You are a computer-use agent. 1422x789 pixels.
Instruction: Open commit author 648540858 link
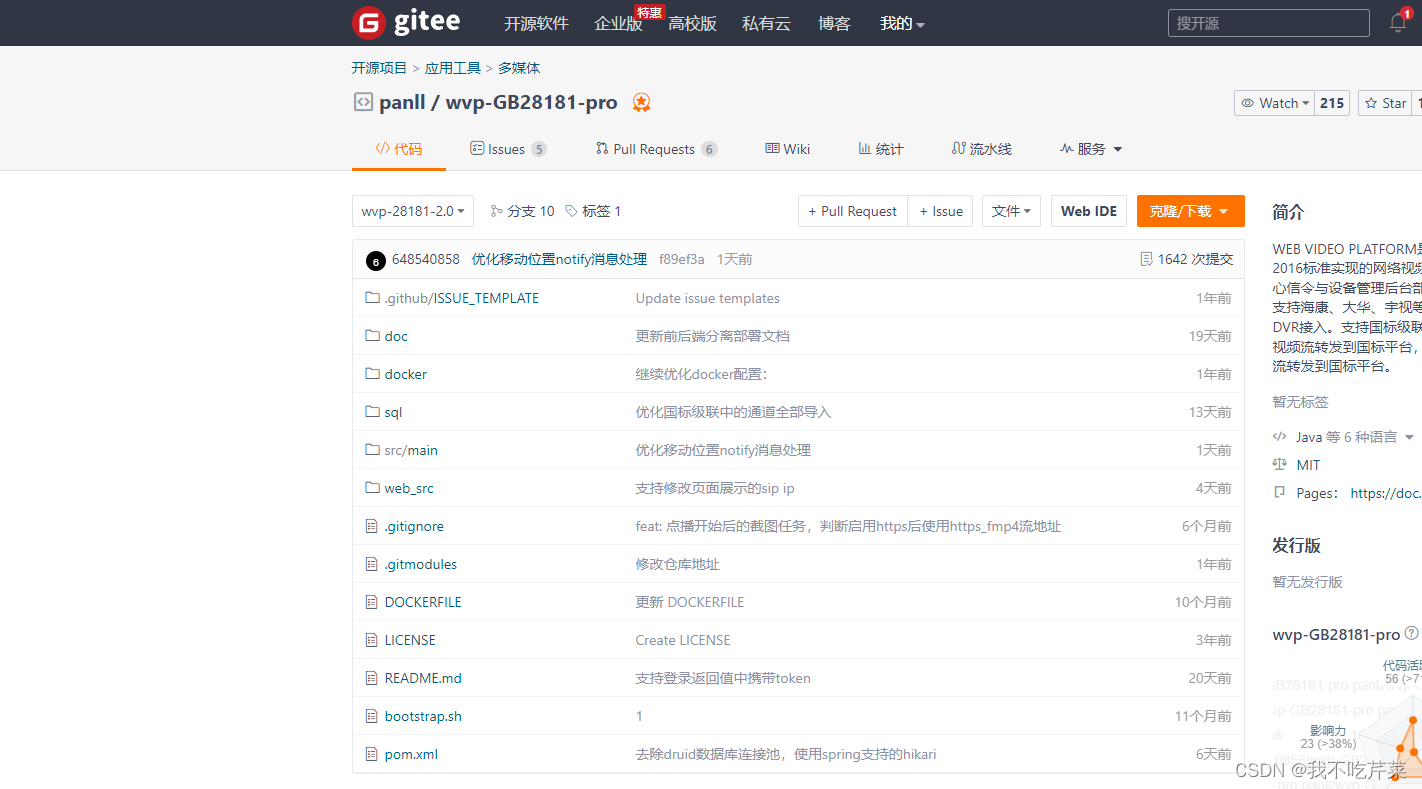pyautogui.click(x=426, y=259)
